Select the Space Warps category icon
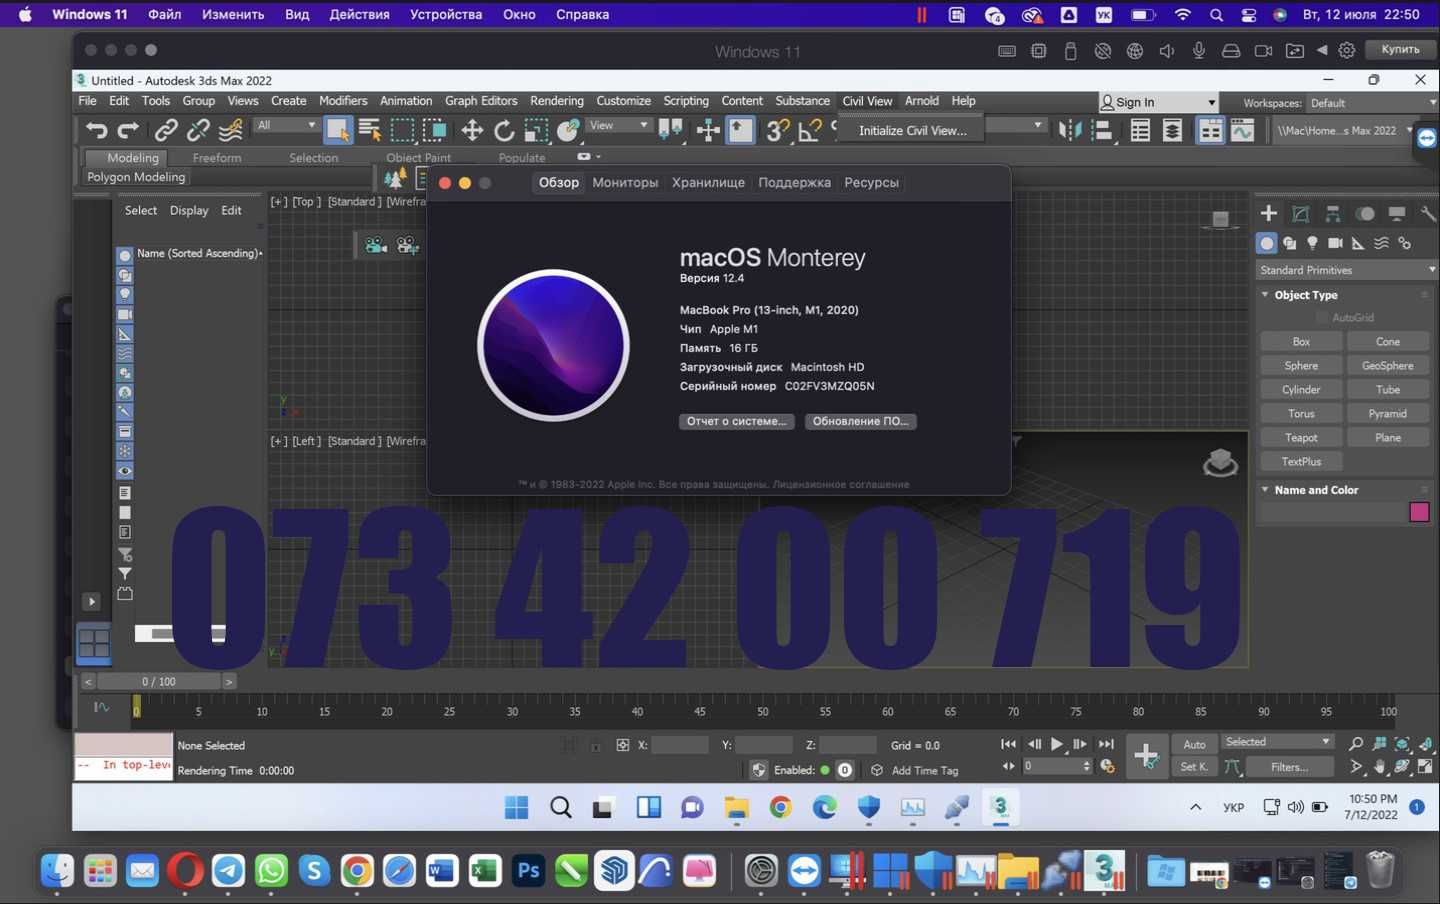1440x904 pixels. click(1381, 243)
